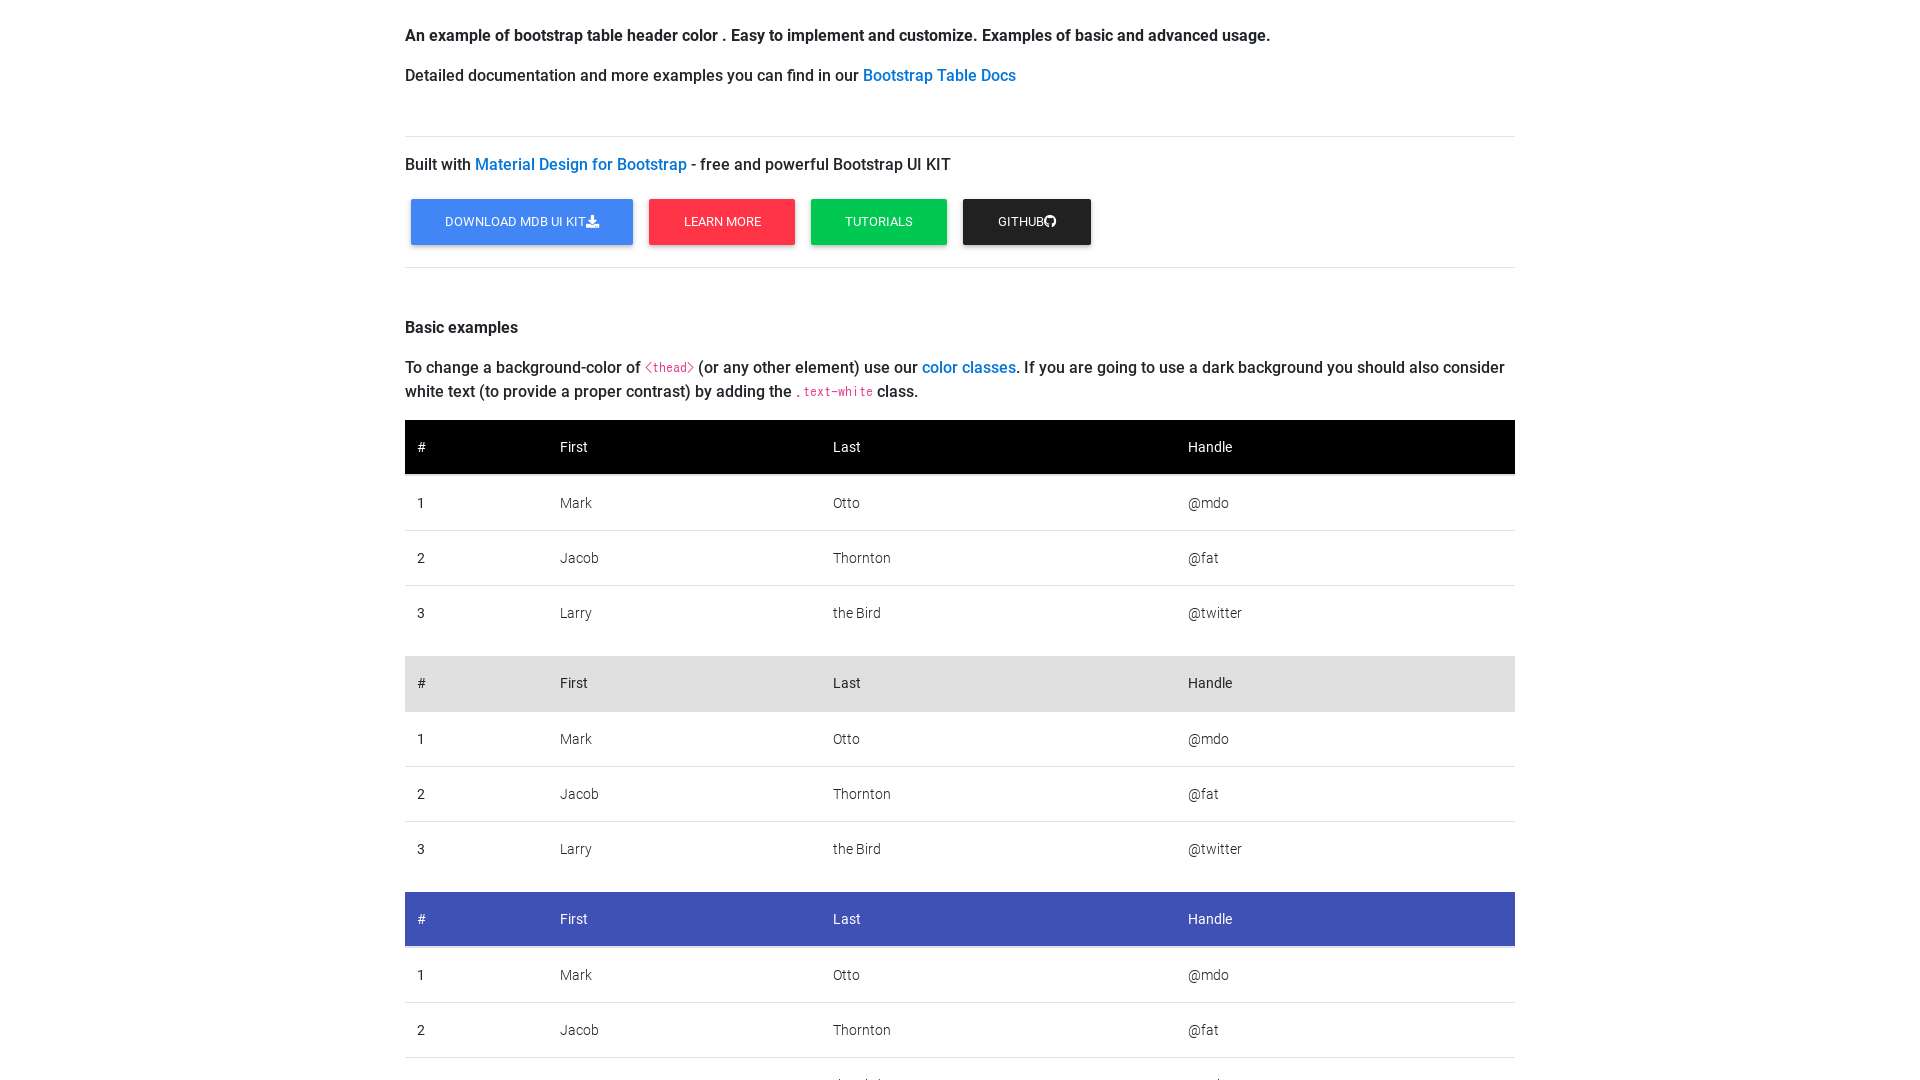Click the @twitter cell under the gray header
Screen dimensions: 1920x1080
(1215, 849)
